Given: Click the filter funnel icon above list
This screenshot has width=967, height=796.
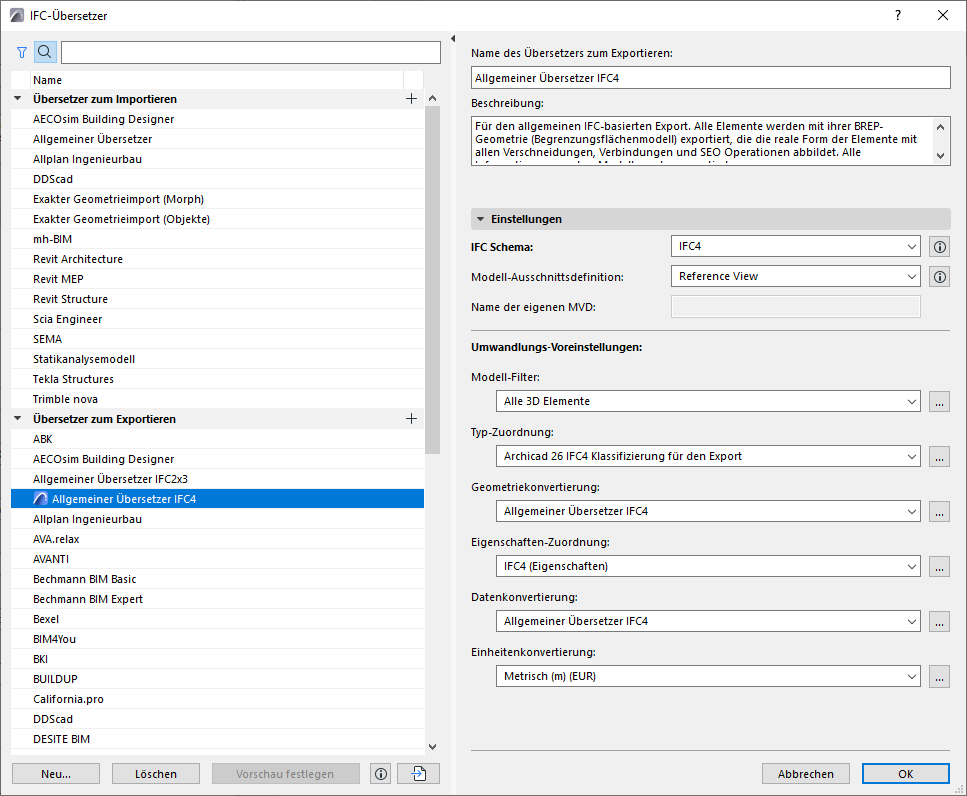Looking at the screenshot, I should point(22,53).
